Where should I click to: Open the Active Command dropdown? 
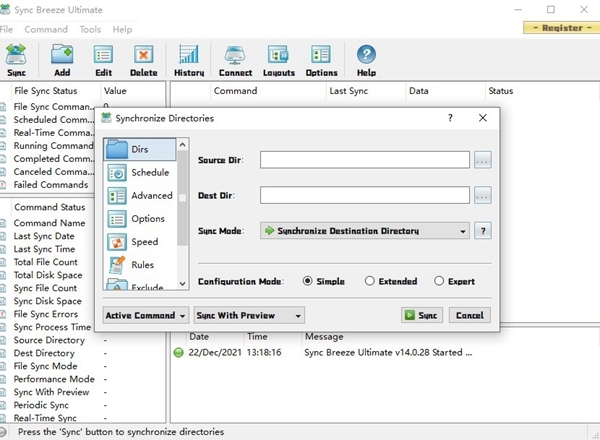click(146, 315)
